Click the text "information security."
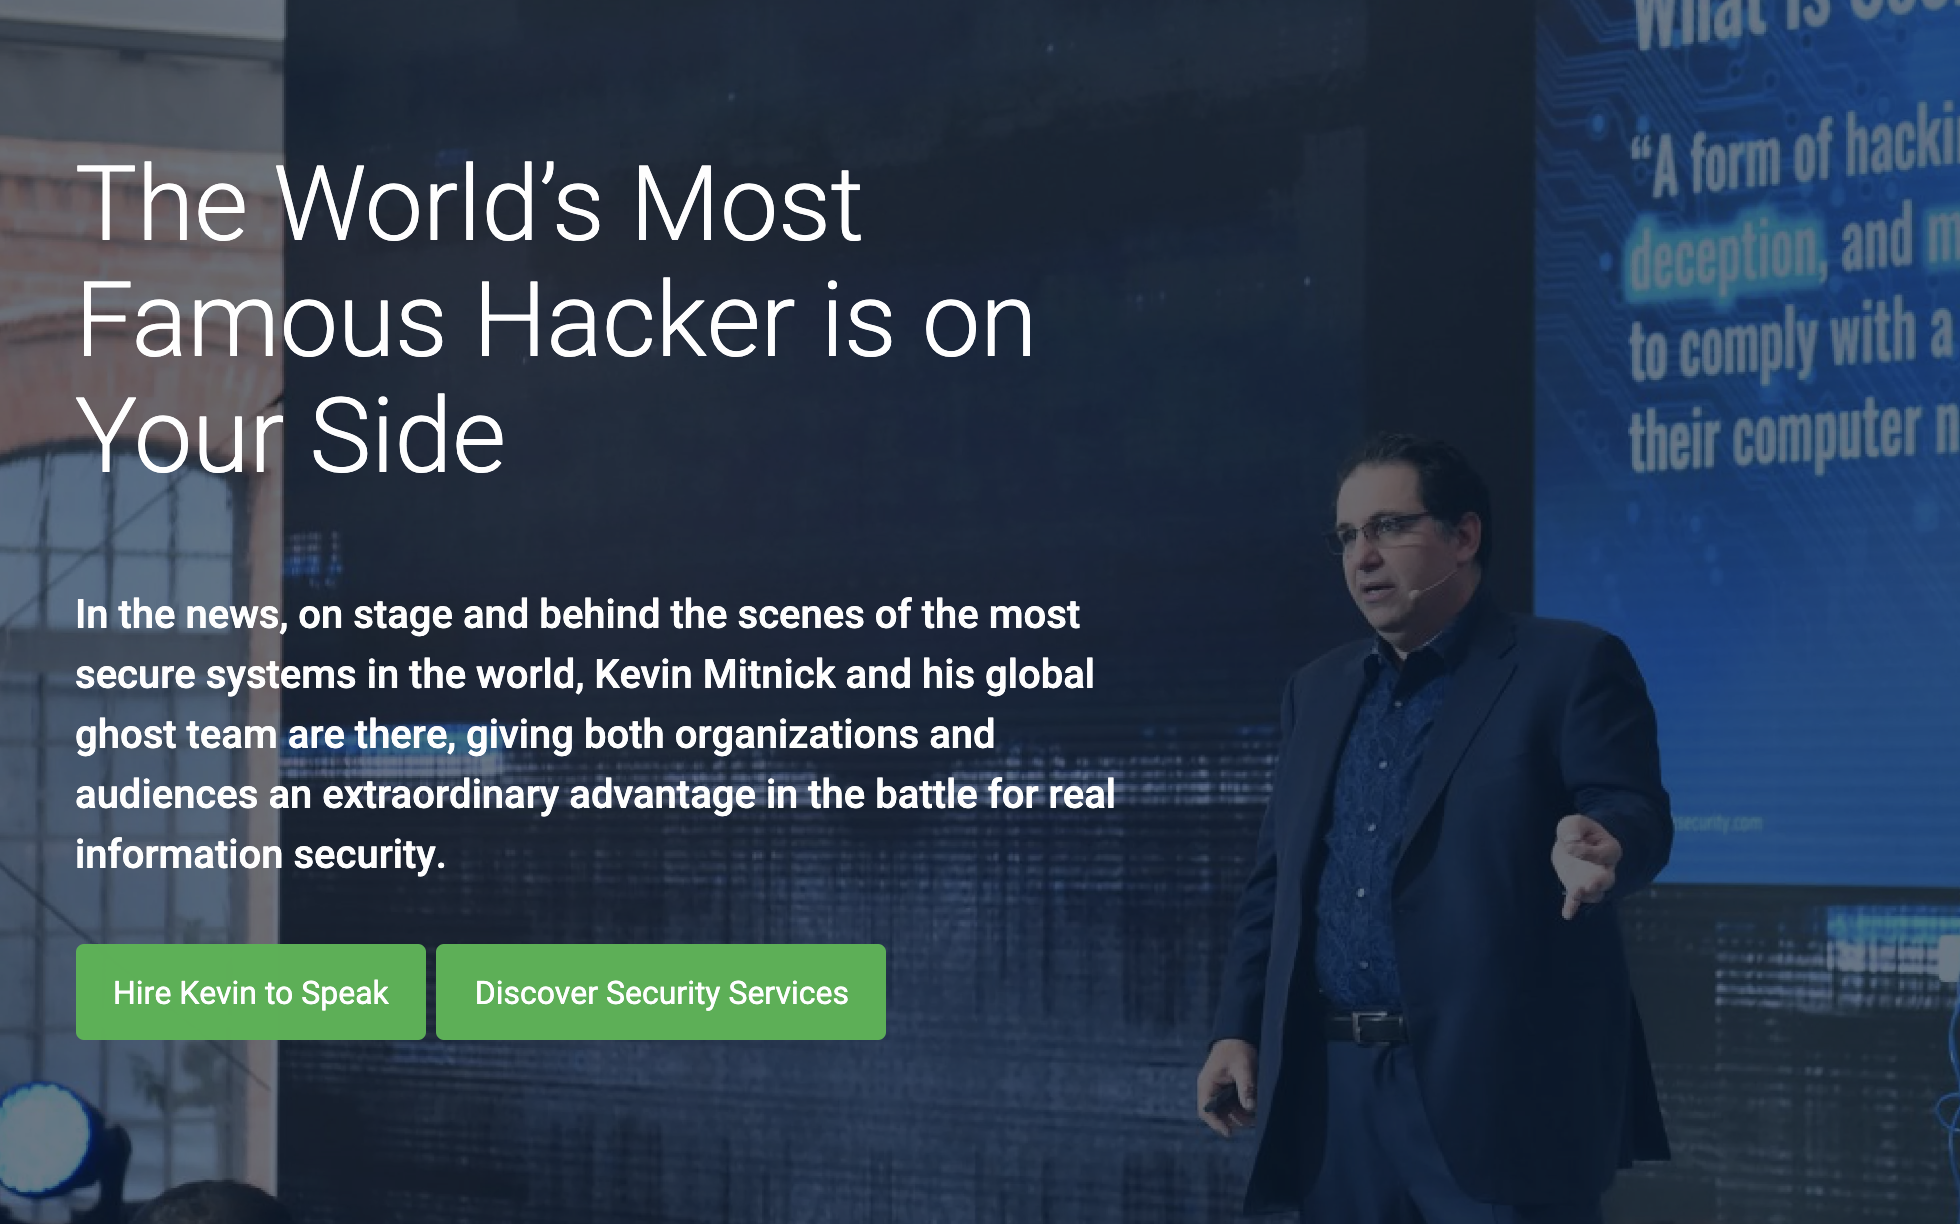Viewport: 1960px width, 1224px height. click(x=260, y=854)
